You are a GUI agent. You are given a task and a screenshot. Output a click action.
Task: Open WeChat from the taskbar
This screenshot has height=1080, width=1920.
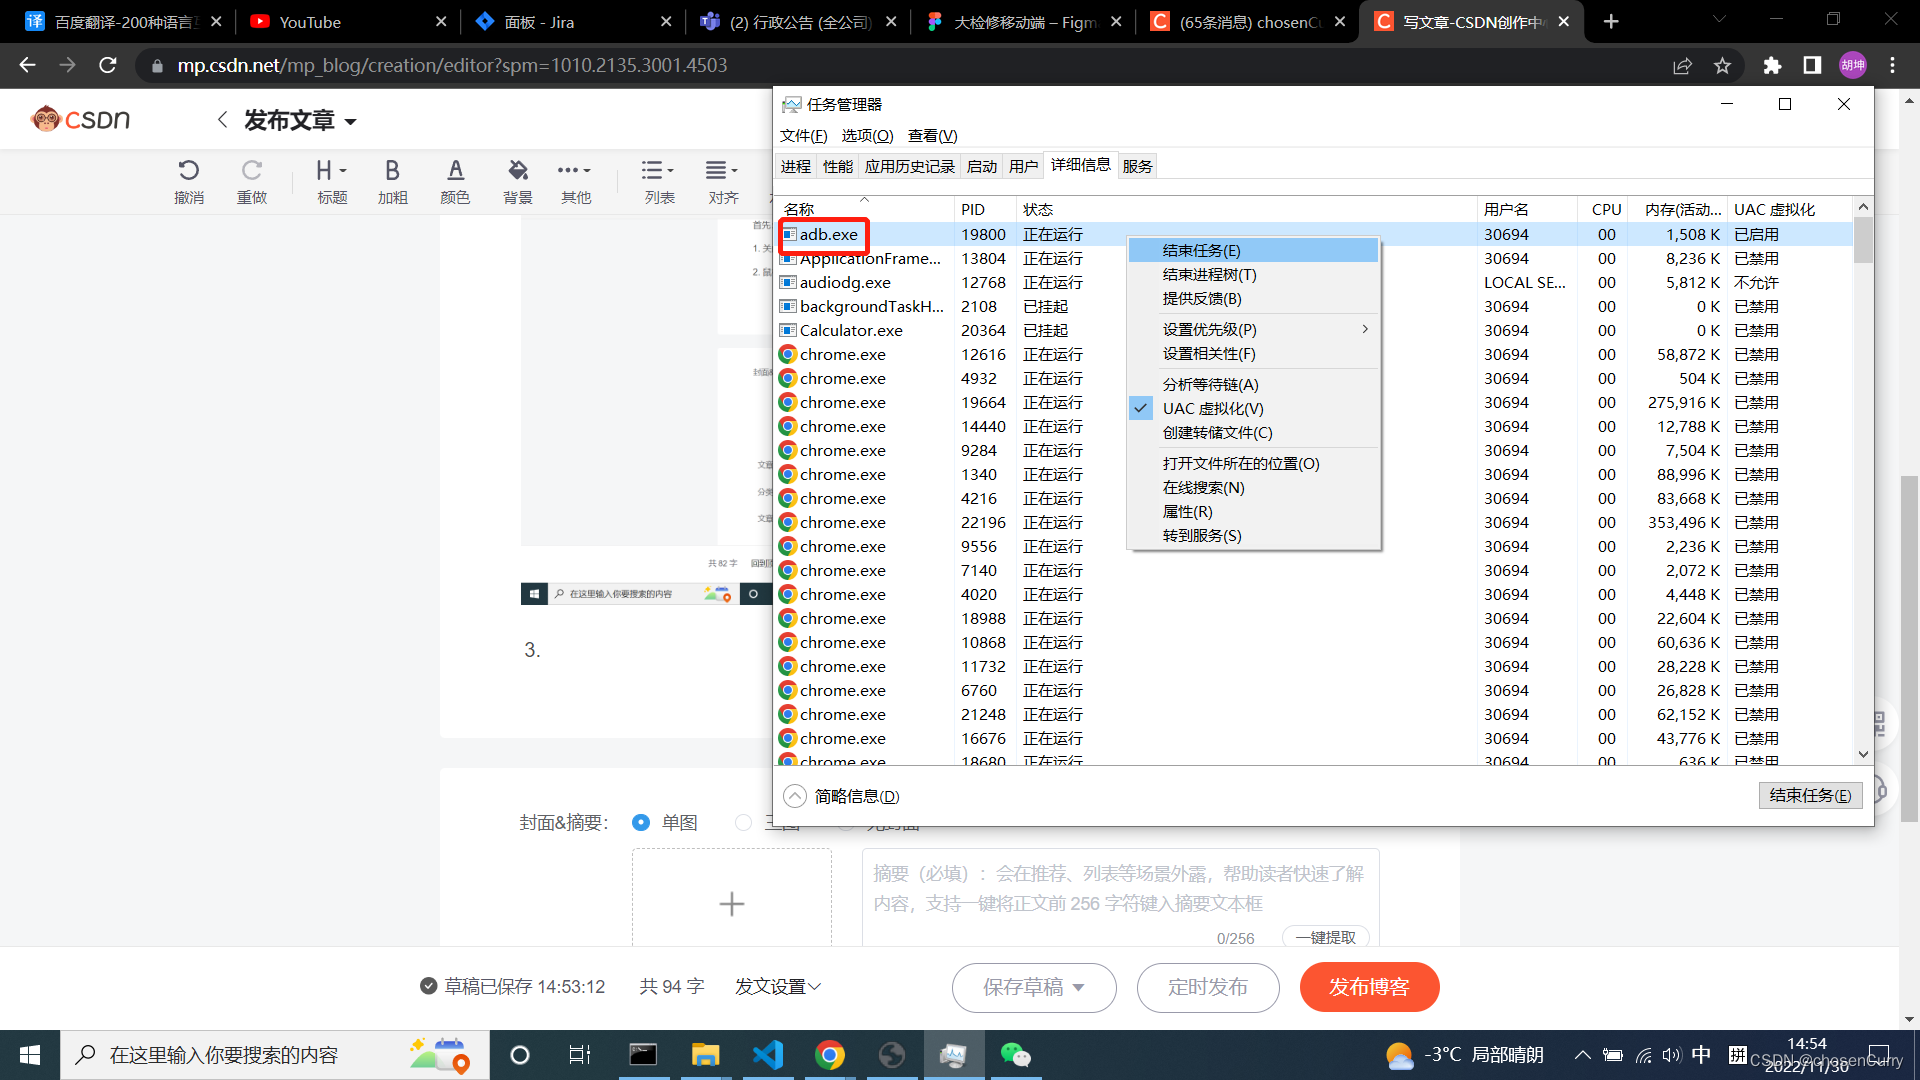[x=1015, y=1055]
